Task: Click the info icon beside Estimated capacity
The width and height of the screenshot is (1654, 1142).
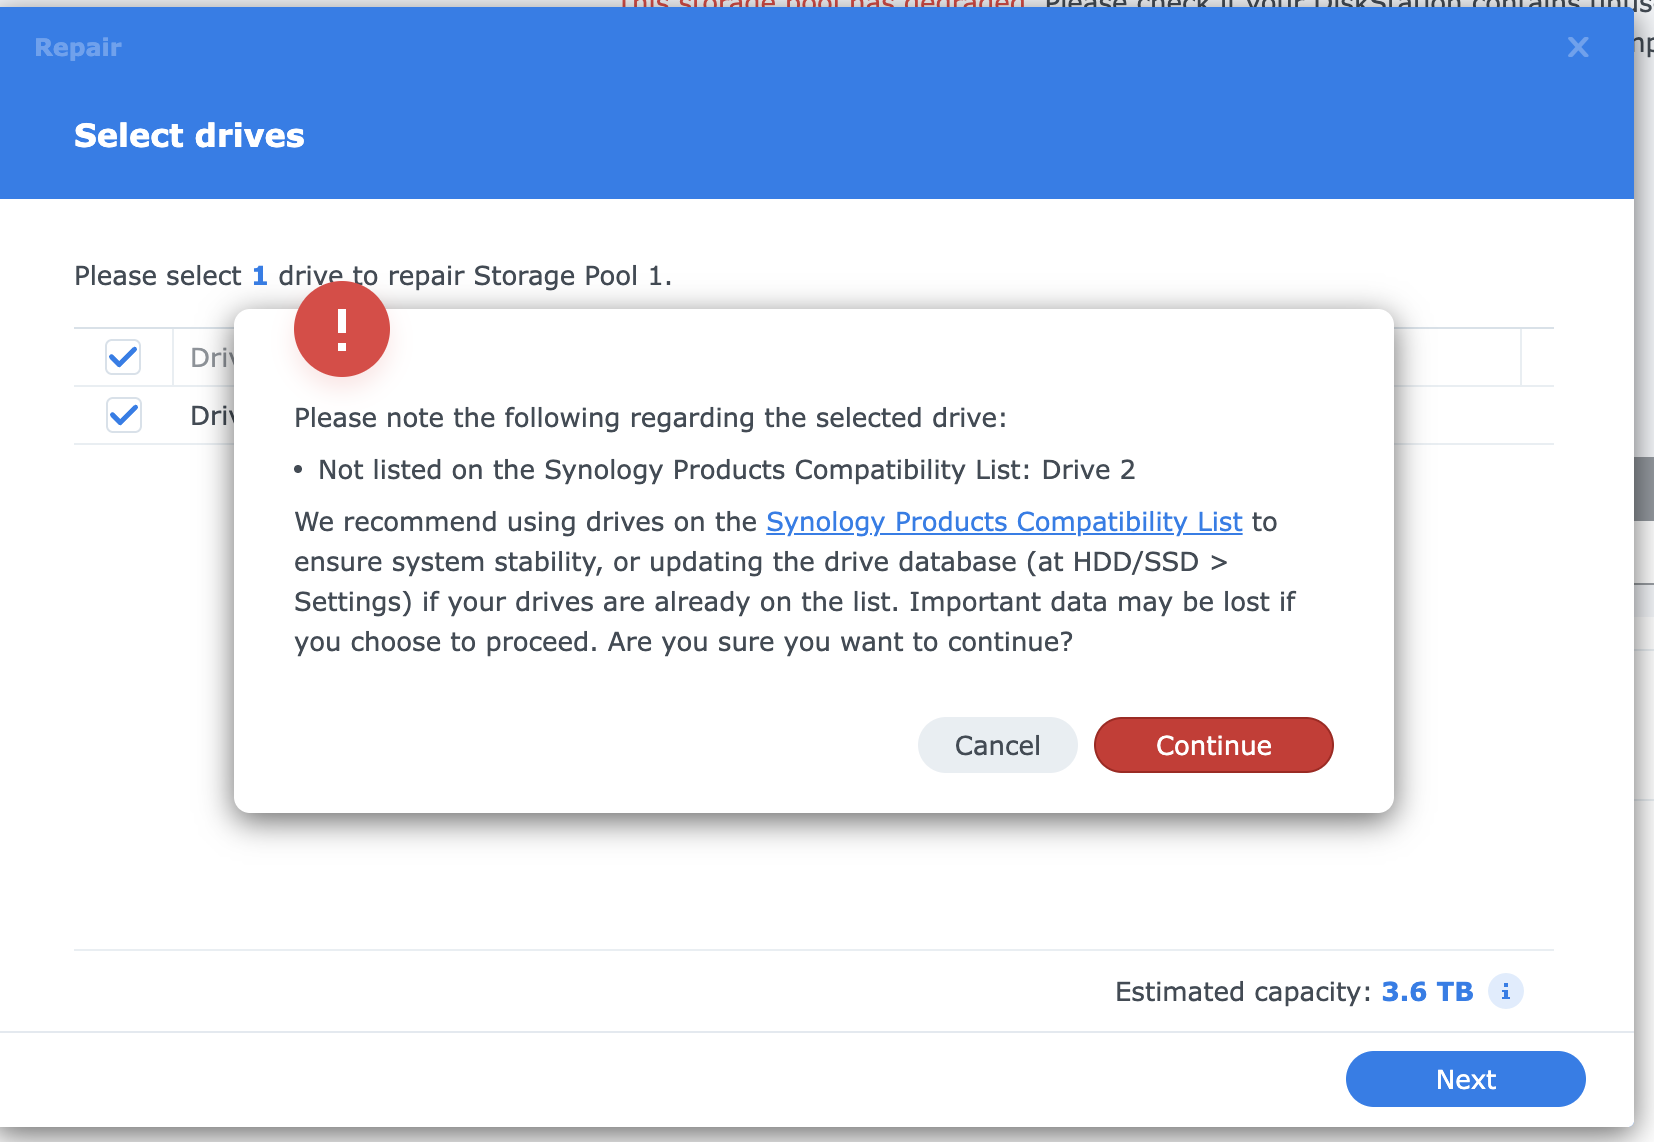Action: click(1505, 992)
